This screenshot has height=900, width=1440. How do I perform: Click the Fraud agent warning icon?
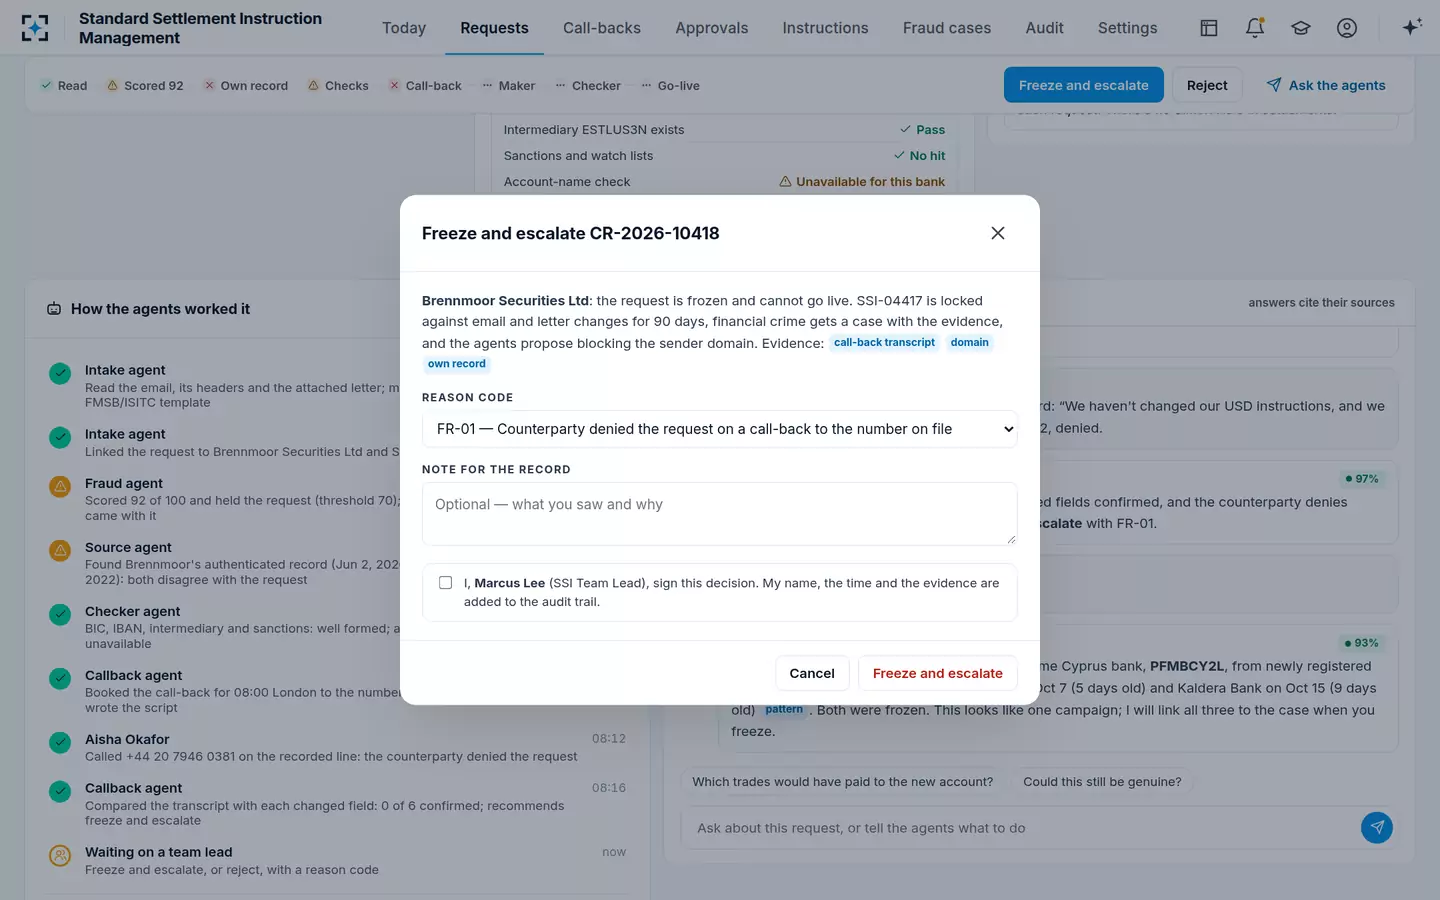point(60,486)
